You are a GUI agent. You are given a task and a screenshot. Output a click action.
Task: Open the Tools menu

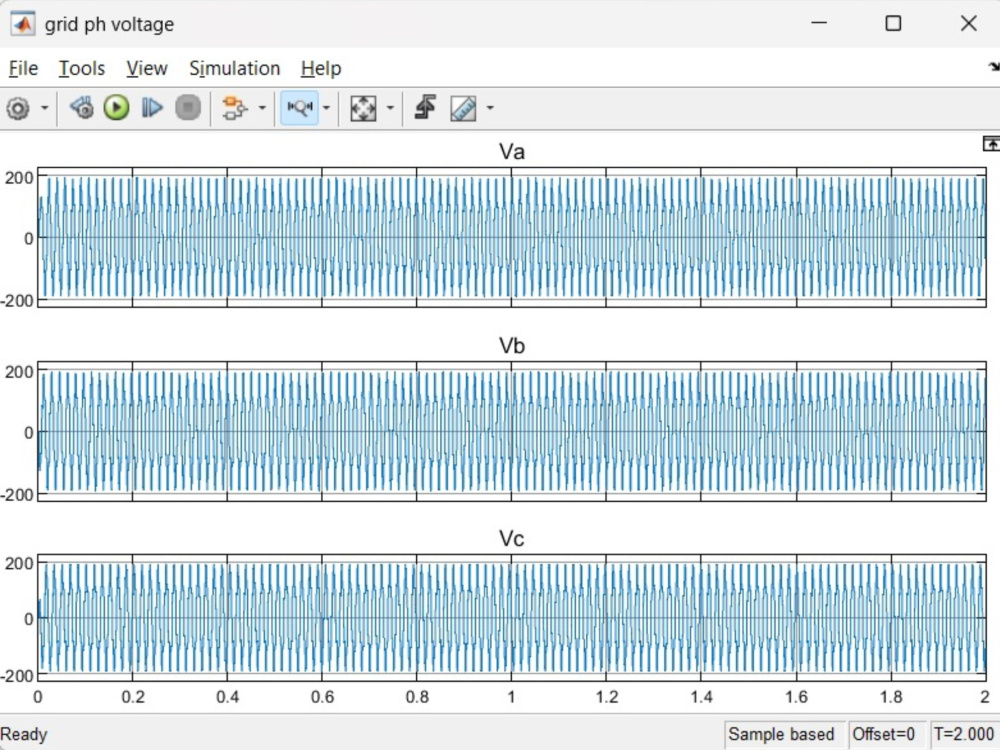click(x=82, y=68)
